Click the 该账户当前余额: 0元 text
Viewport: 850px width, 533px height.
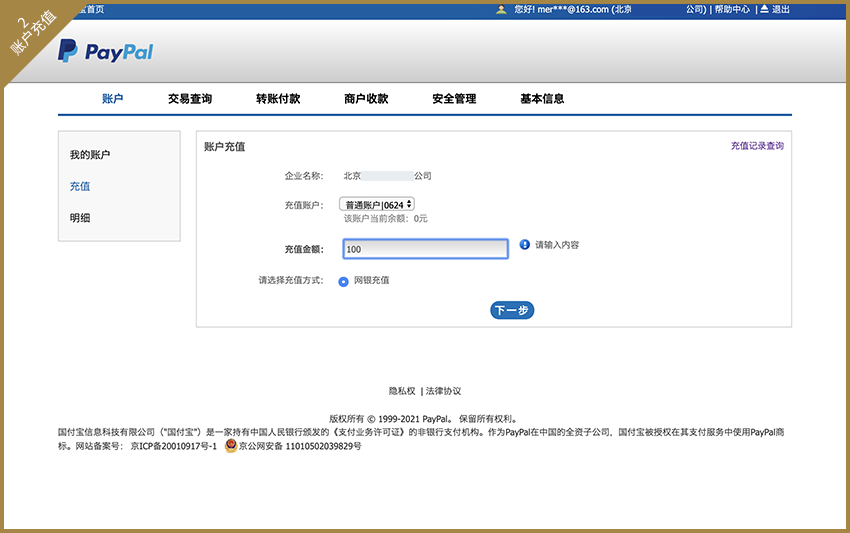385,219
